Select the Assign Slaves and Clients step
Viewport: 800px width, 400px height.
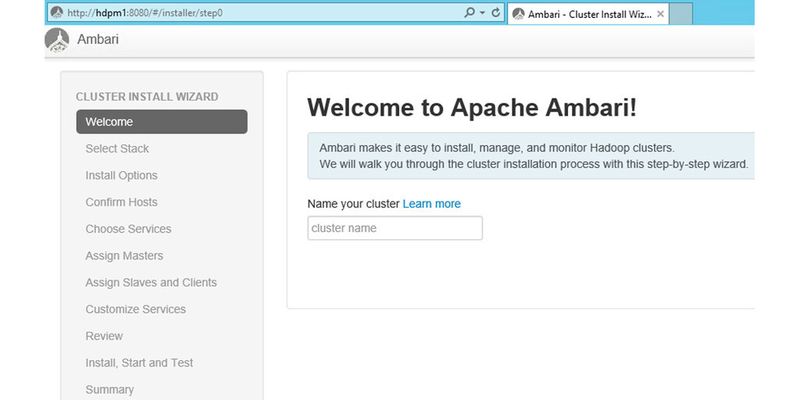[151, 283]
